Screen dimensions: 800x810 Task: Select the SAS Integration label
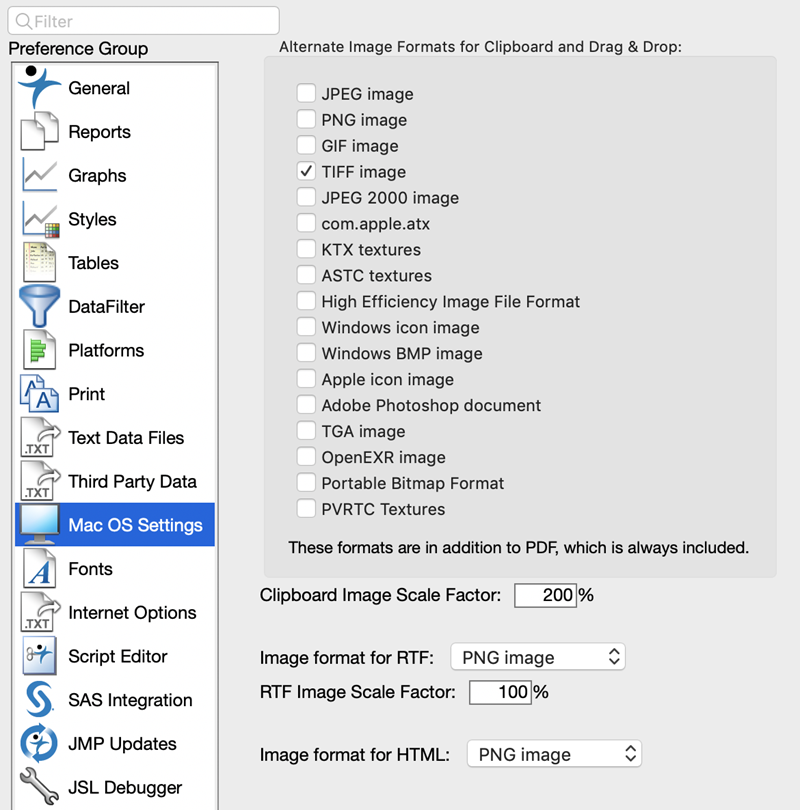(130, 700)
